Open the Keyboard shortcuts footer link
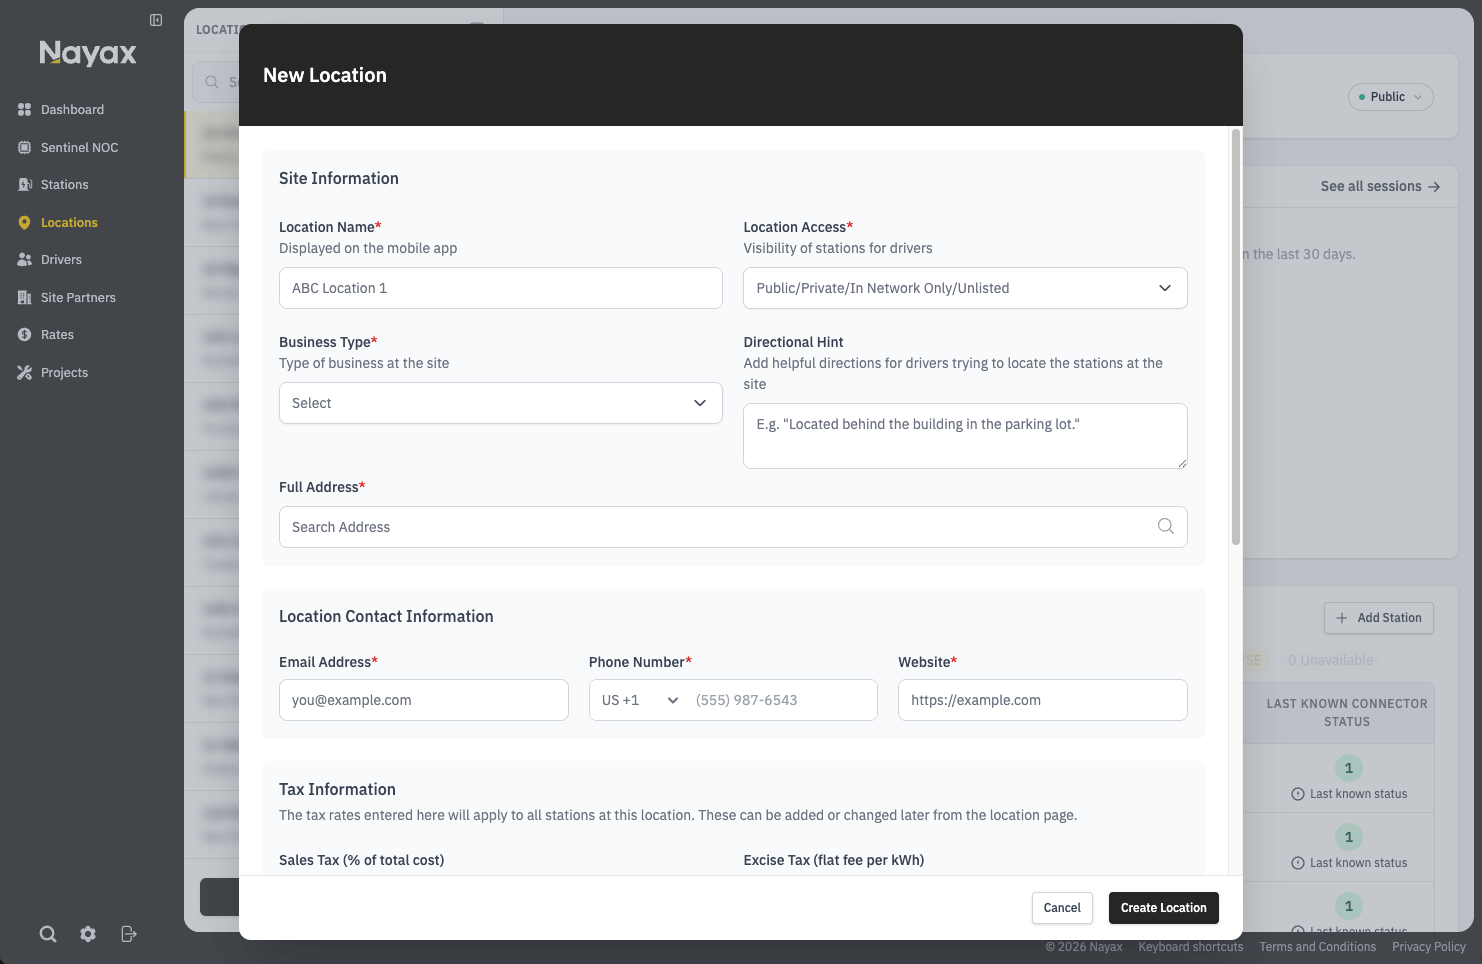This screenshot has height=964, width=1482. coord(1191,947)
